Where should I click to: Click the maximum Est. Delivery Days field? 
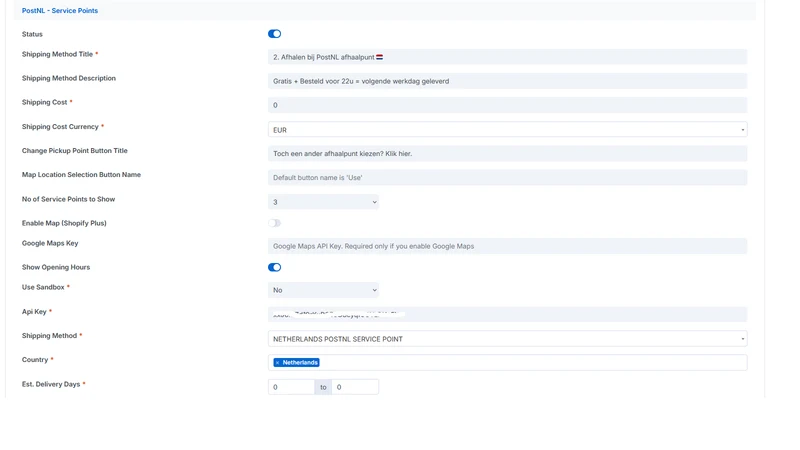[355, 387]
